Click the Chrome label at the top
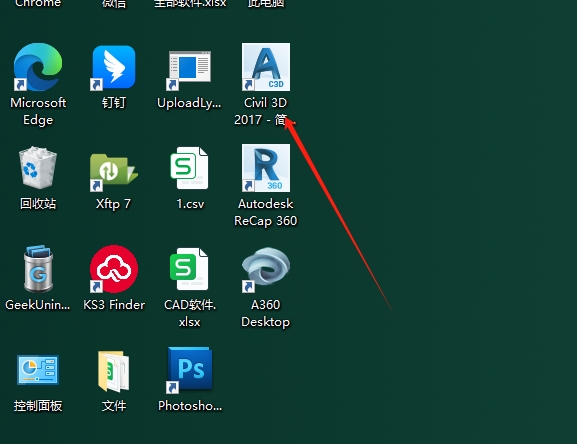 click(38, 3)
